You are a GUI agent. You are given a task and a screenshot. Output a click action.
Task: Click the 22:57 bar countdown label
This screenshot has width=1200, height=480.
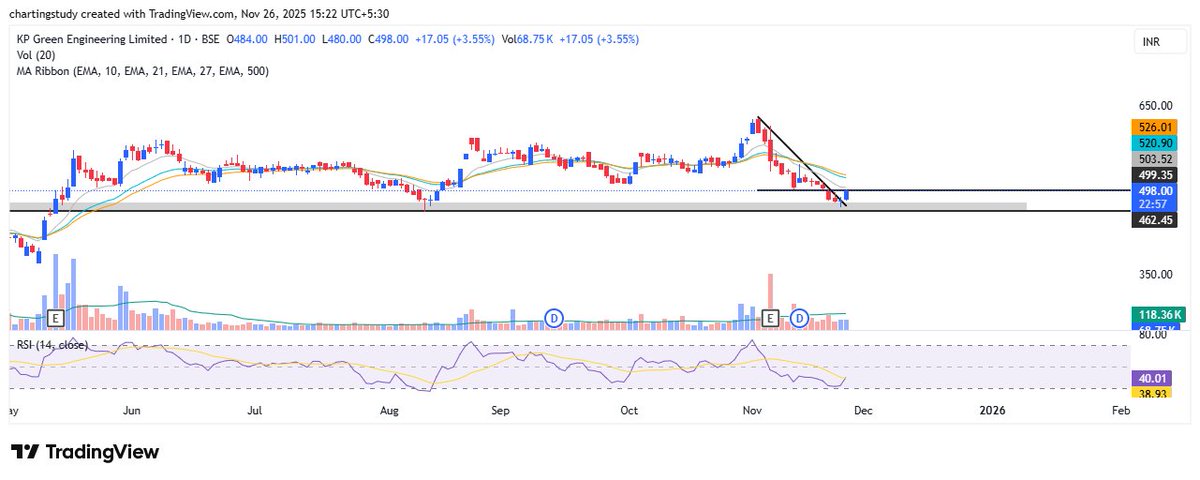[x=1152, y=204]
